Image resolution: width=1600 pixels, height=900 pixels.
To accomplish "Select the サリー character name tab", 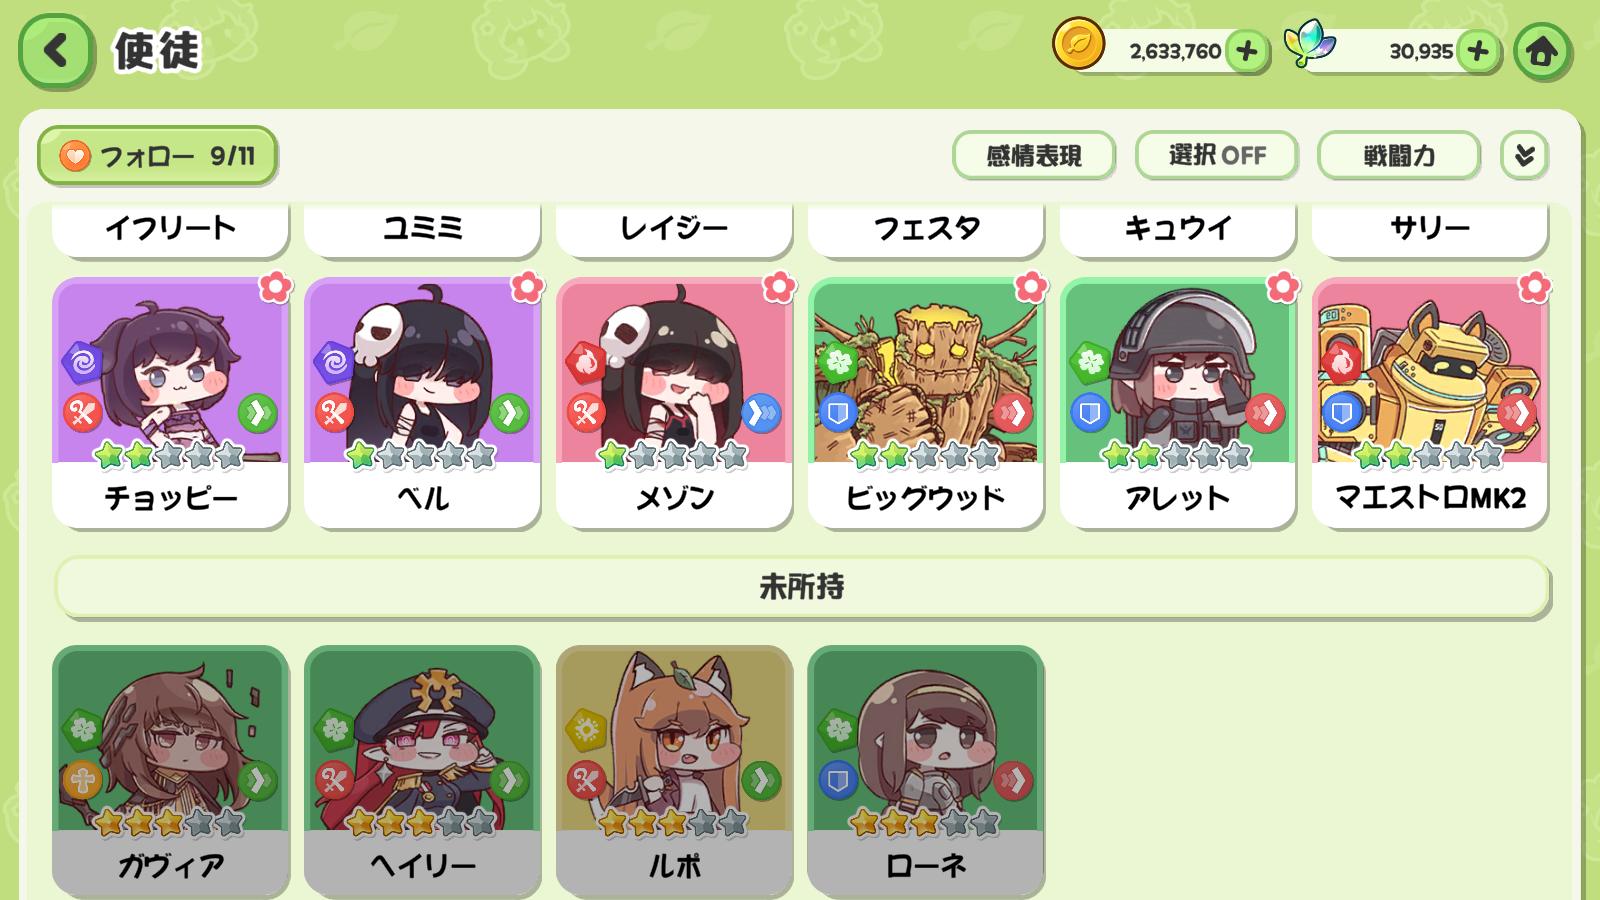I will (x=1430, y=230).
